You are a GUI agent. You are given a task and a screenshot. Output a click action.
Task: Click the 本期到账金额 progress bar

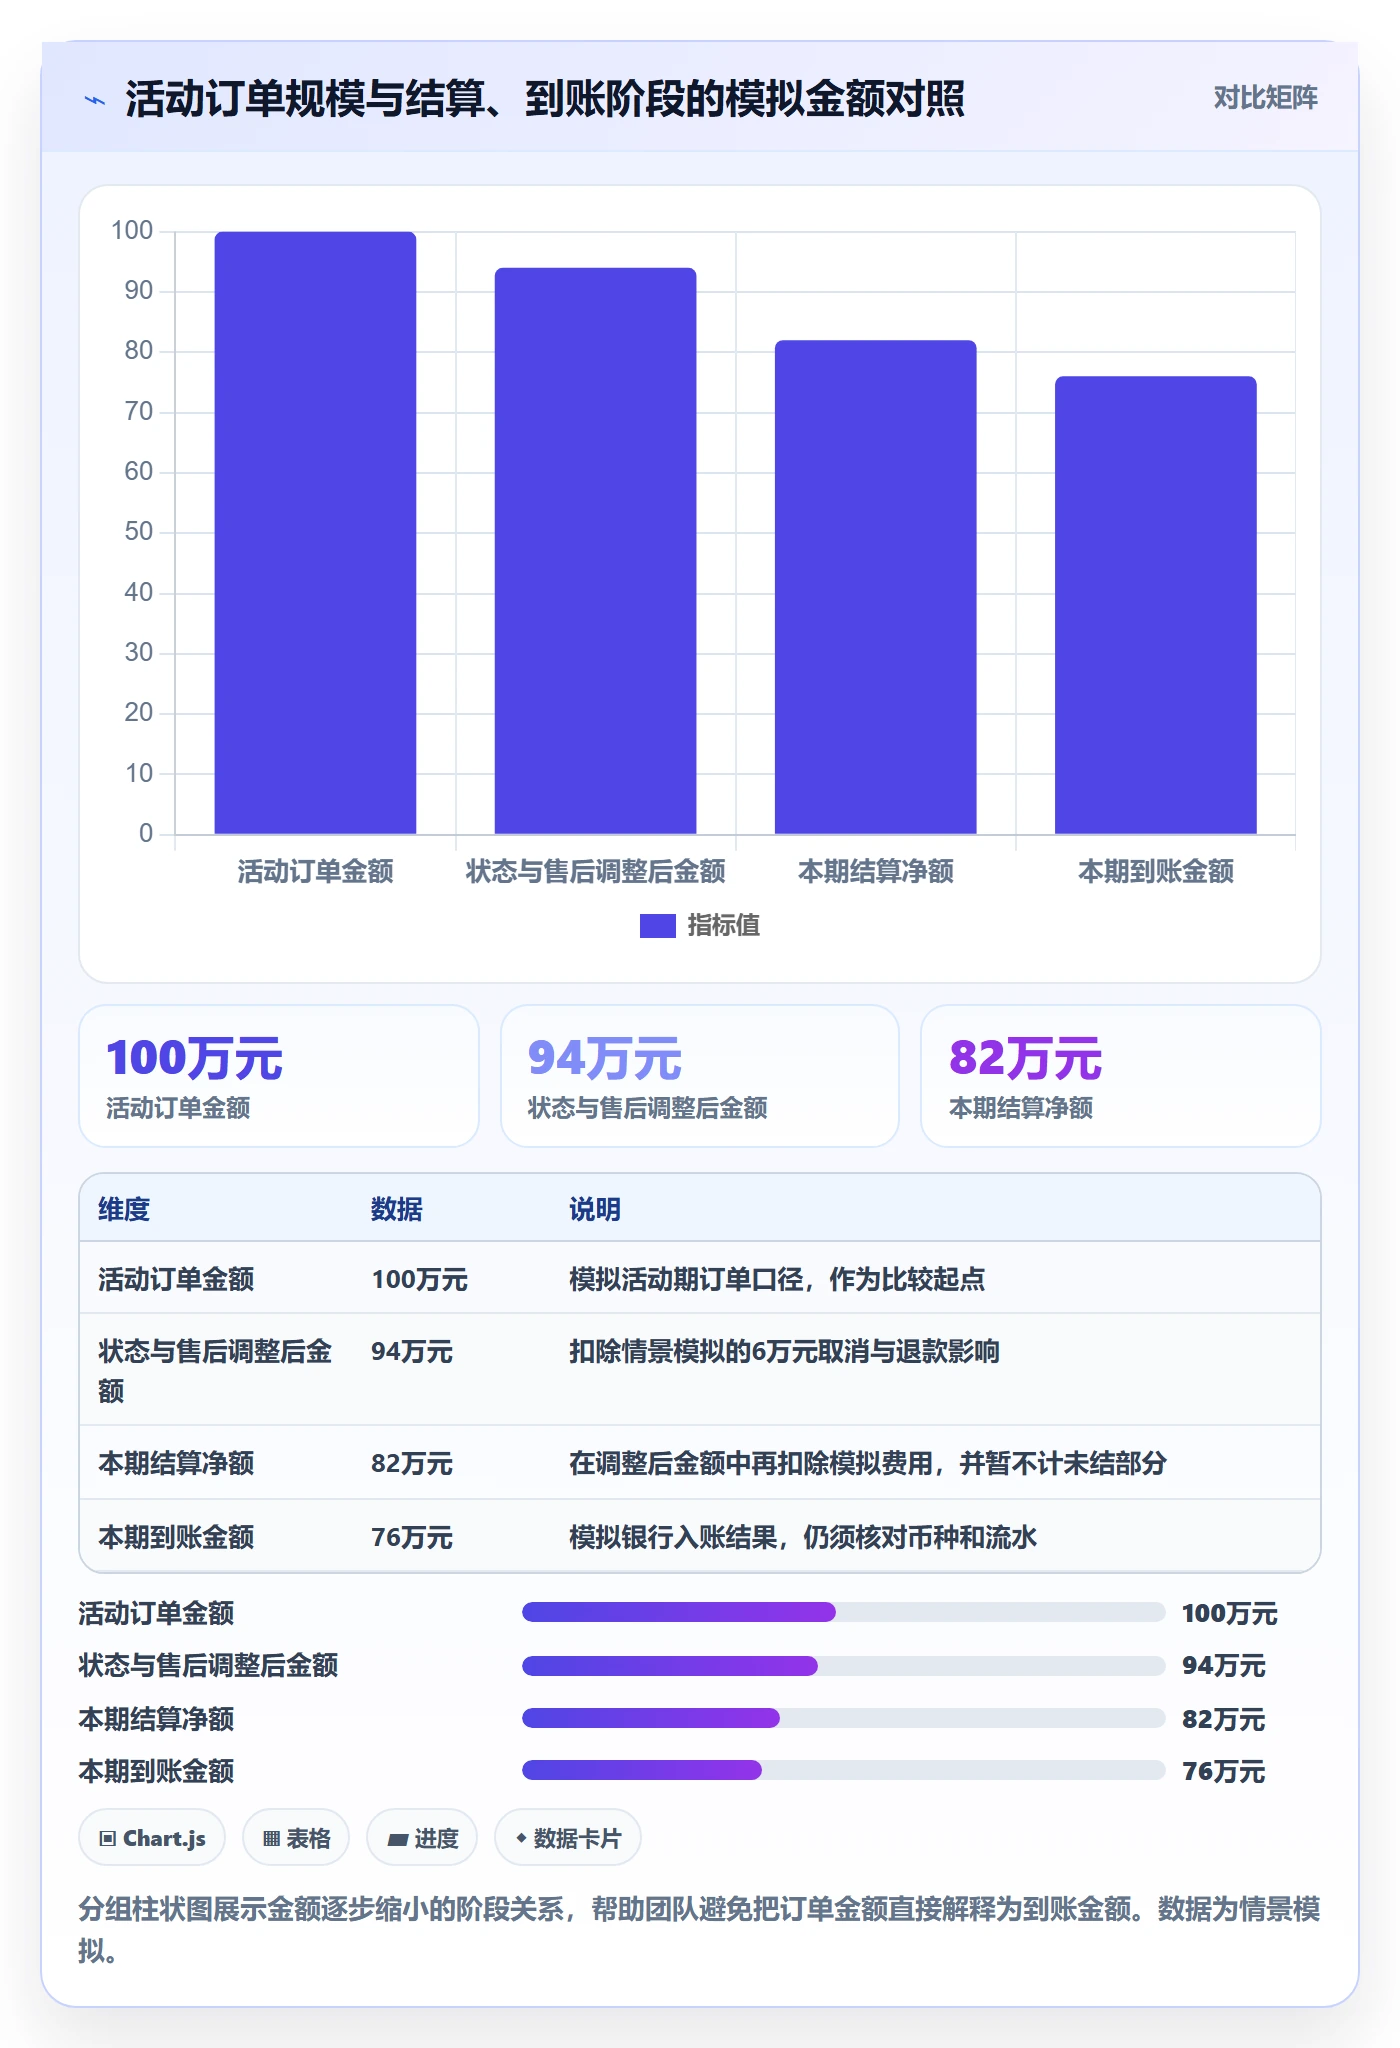pyautogui.click(x=844, y=1771)
